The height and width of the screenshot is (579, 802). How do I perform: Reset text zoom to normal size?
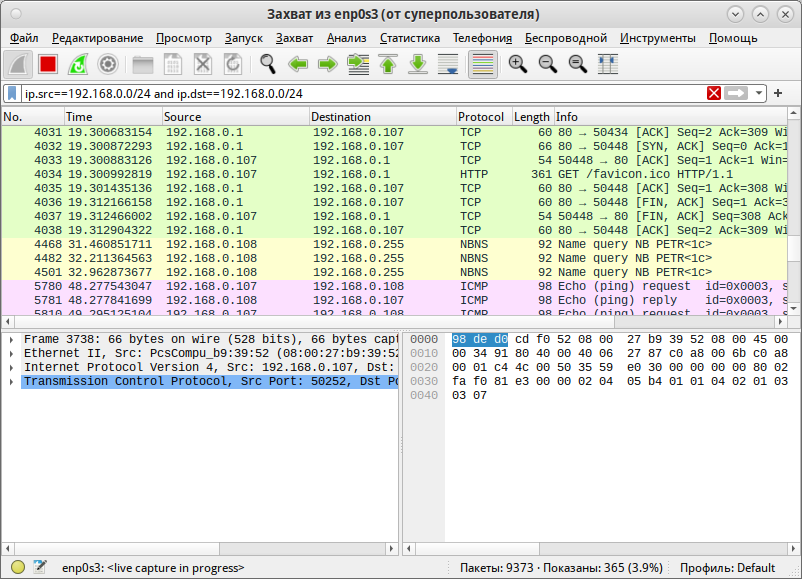coord(577,64)
